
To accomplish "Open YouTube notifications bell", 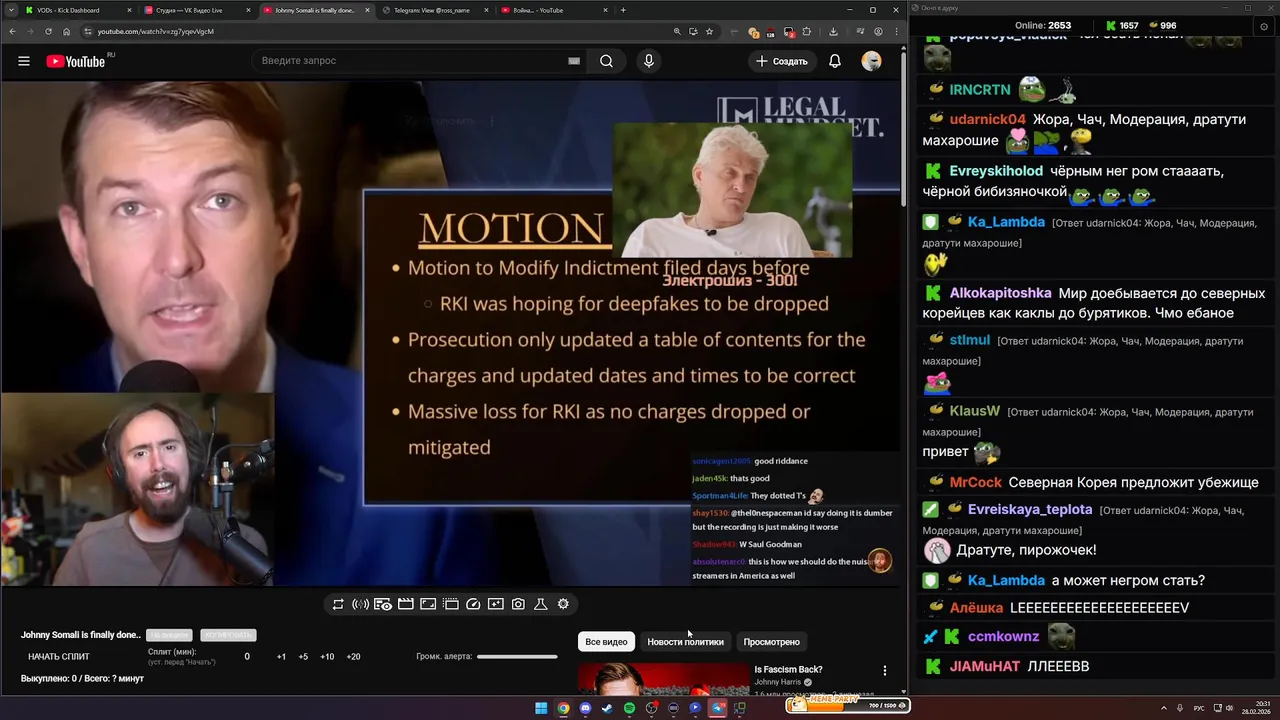I will tap(835, 61).
